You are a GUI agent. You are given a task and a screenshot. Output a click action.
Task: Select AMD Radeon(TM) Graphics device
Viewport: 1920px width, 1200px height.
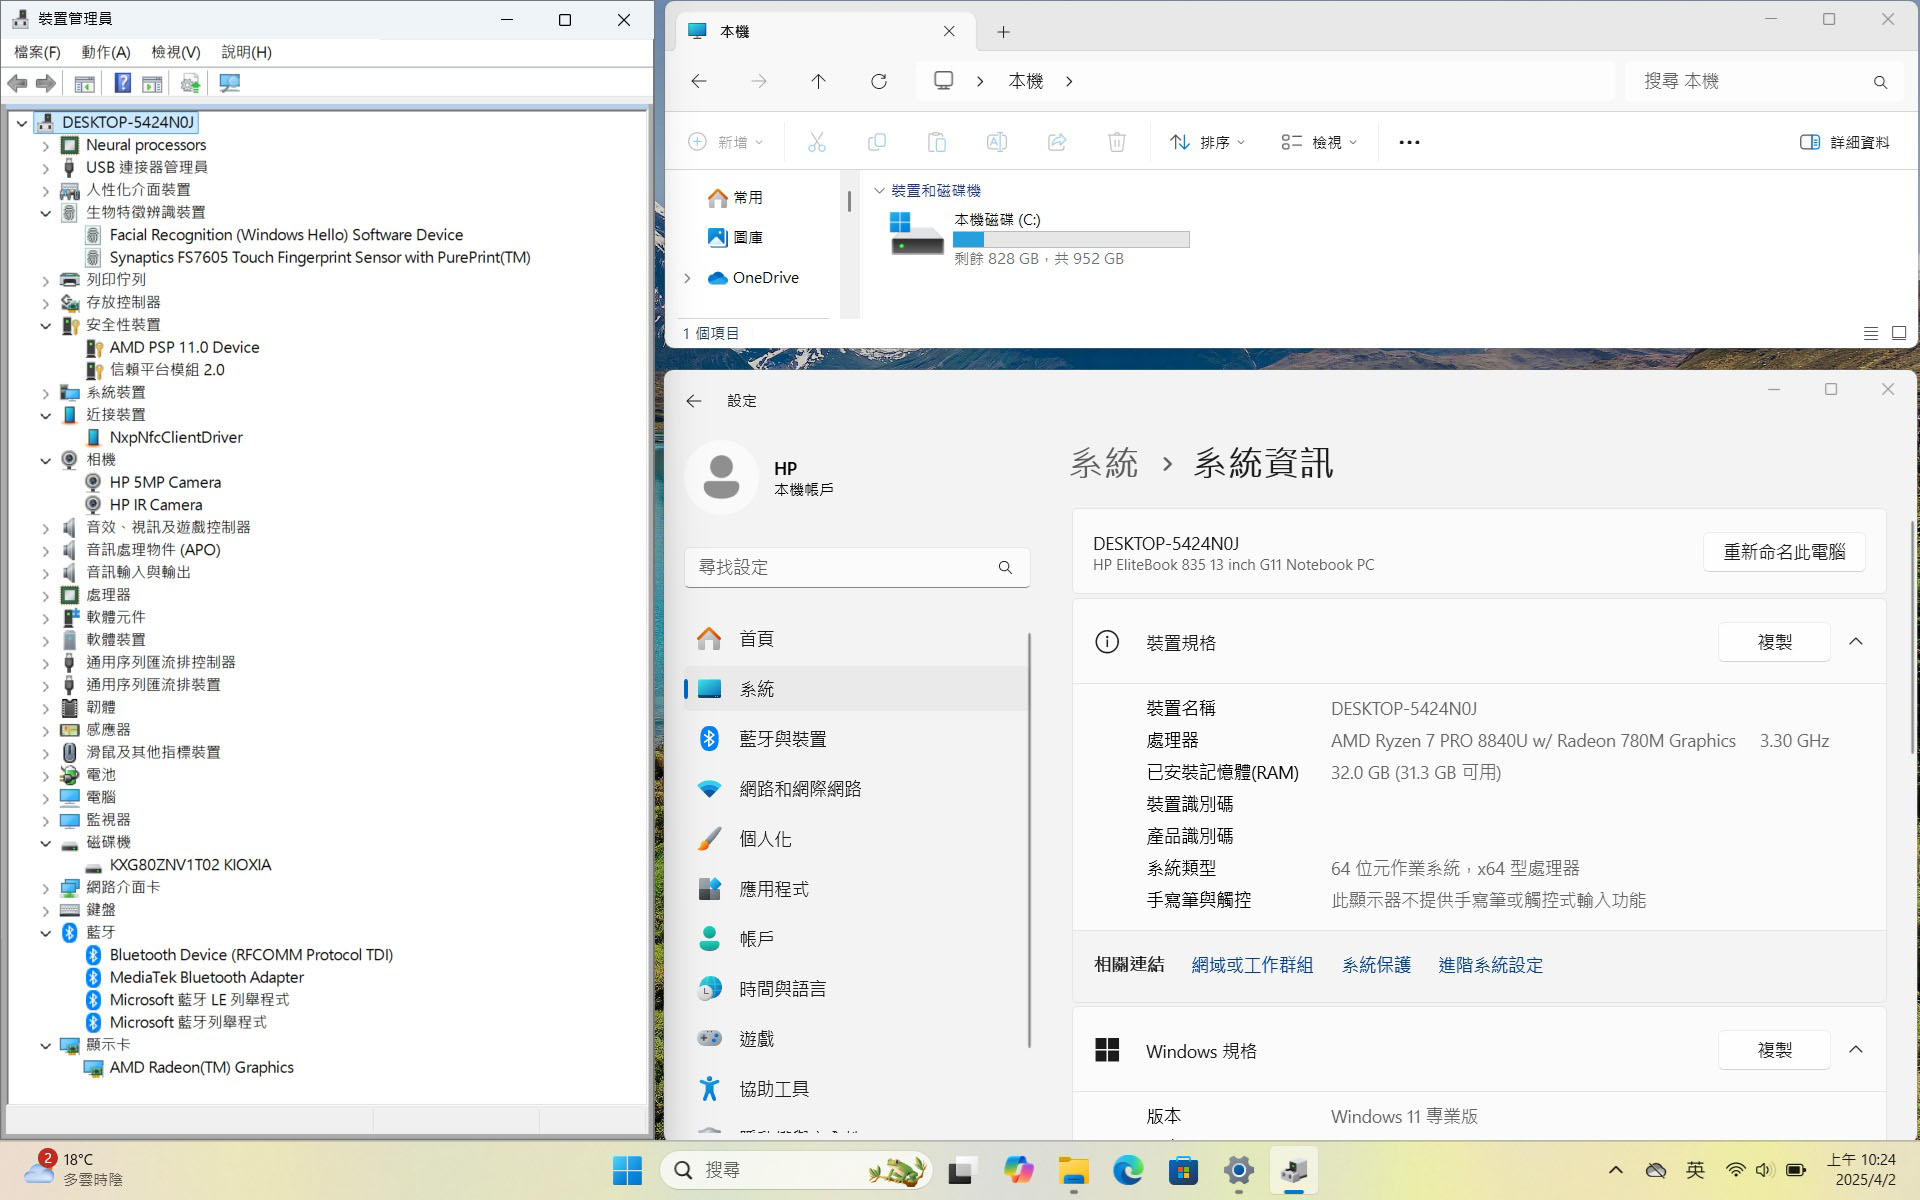[201, 1067]
